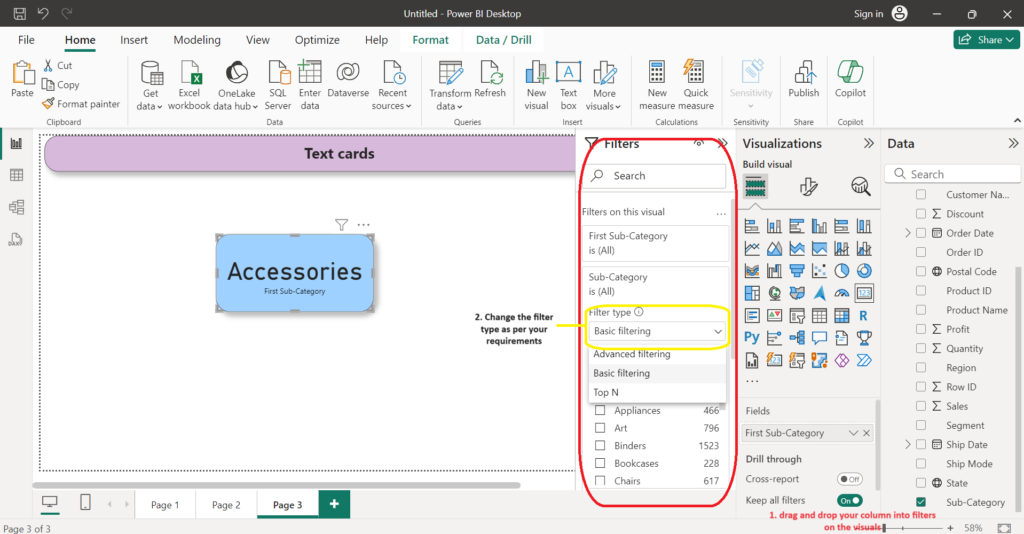Viewport: 1024px width, 534px height.
Task: Check the Profit field checkbox
Action: [921, 329]
